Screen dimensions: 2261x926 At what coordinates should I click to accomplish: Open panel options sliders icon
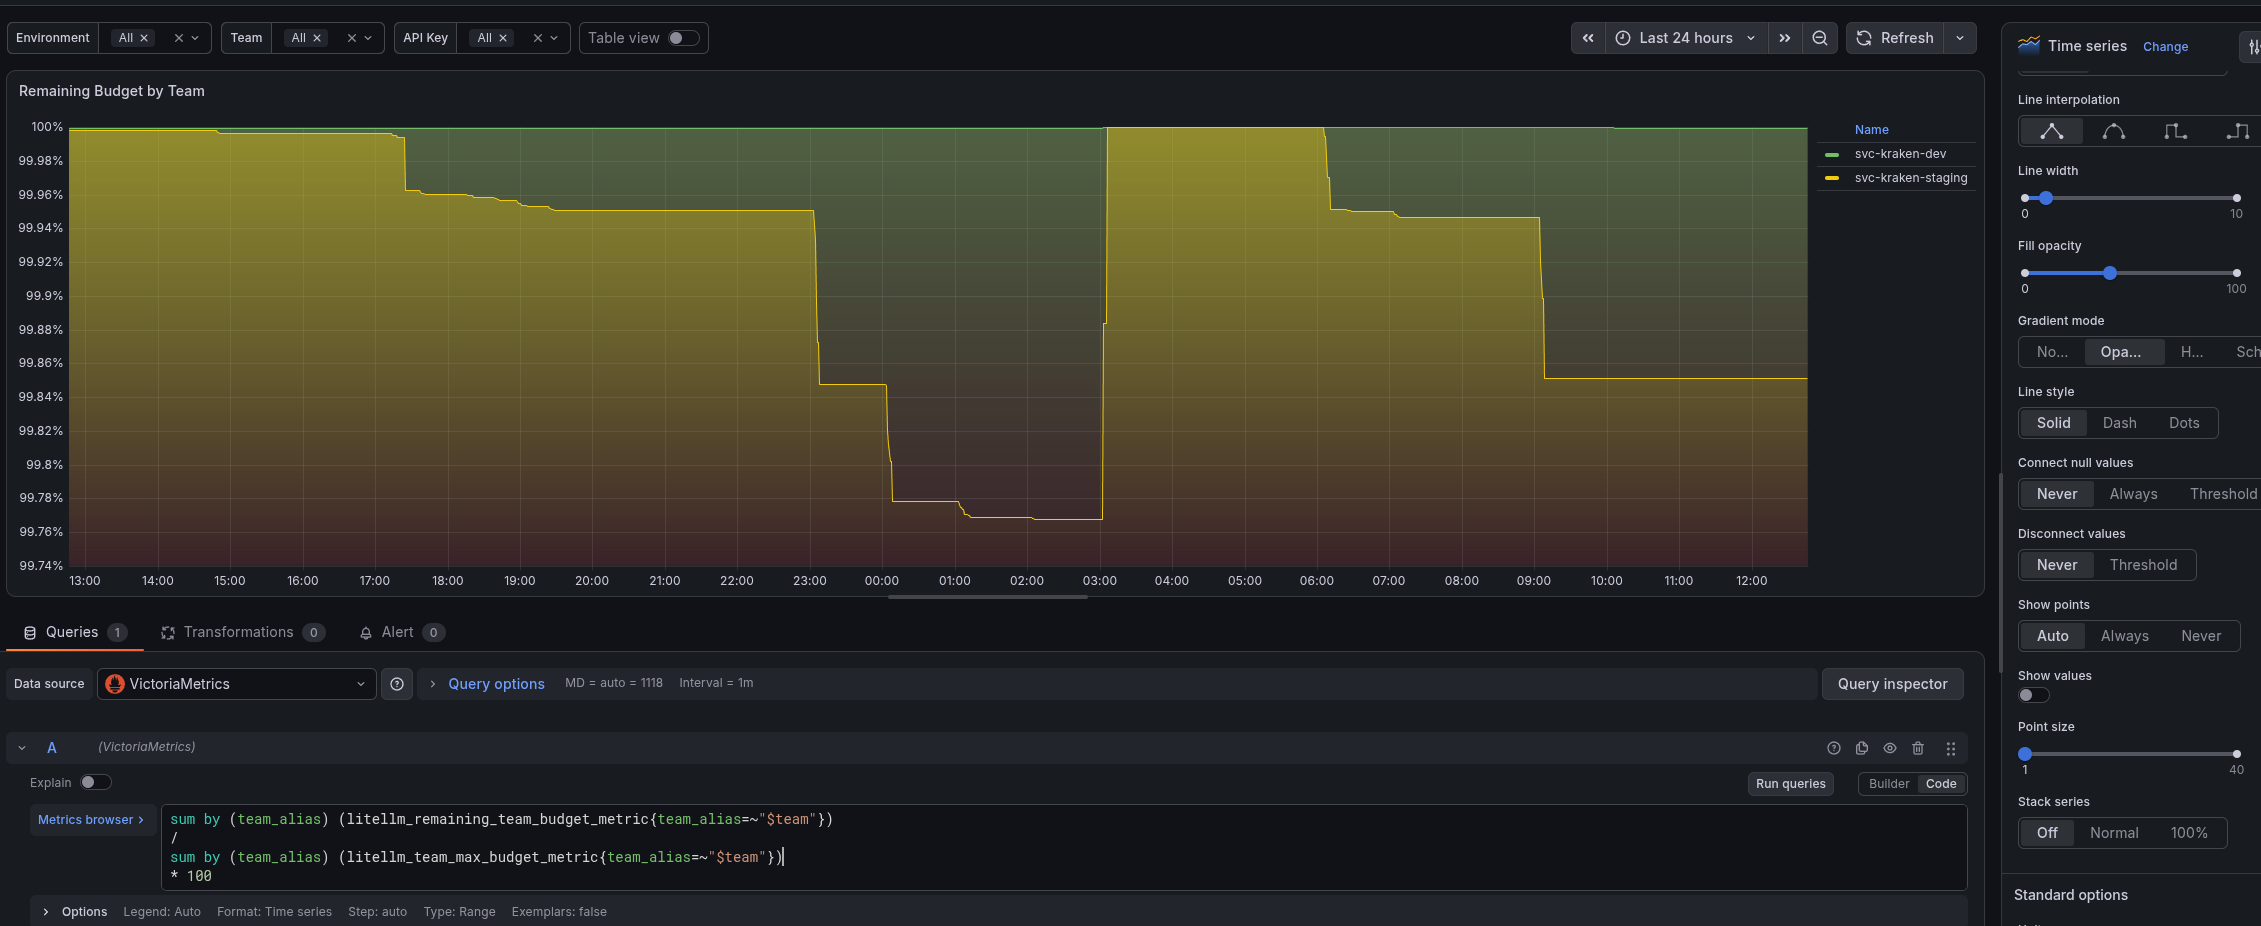[2253, 46]
